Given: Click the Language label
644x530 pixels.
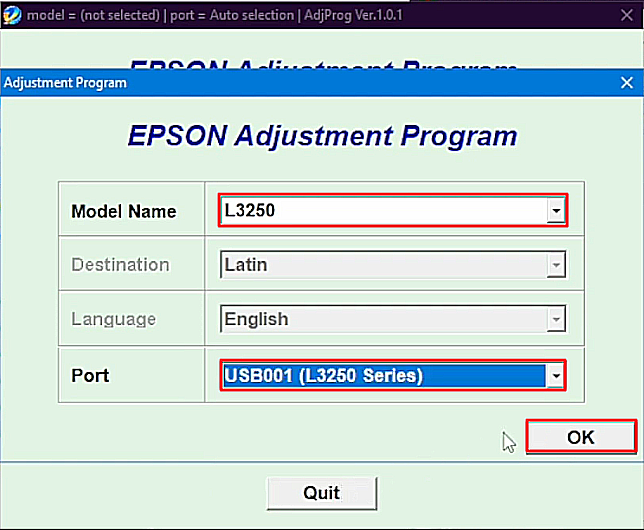Looking at the screenshot, I should point(114,319).
